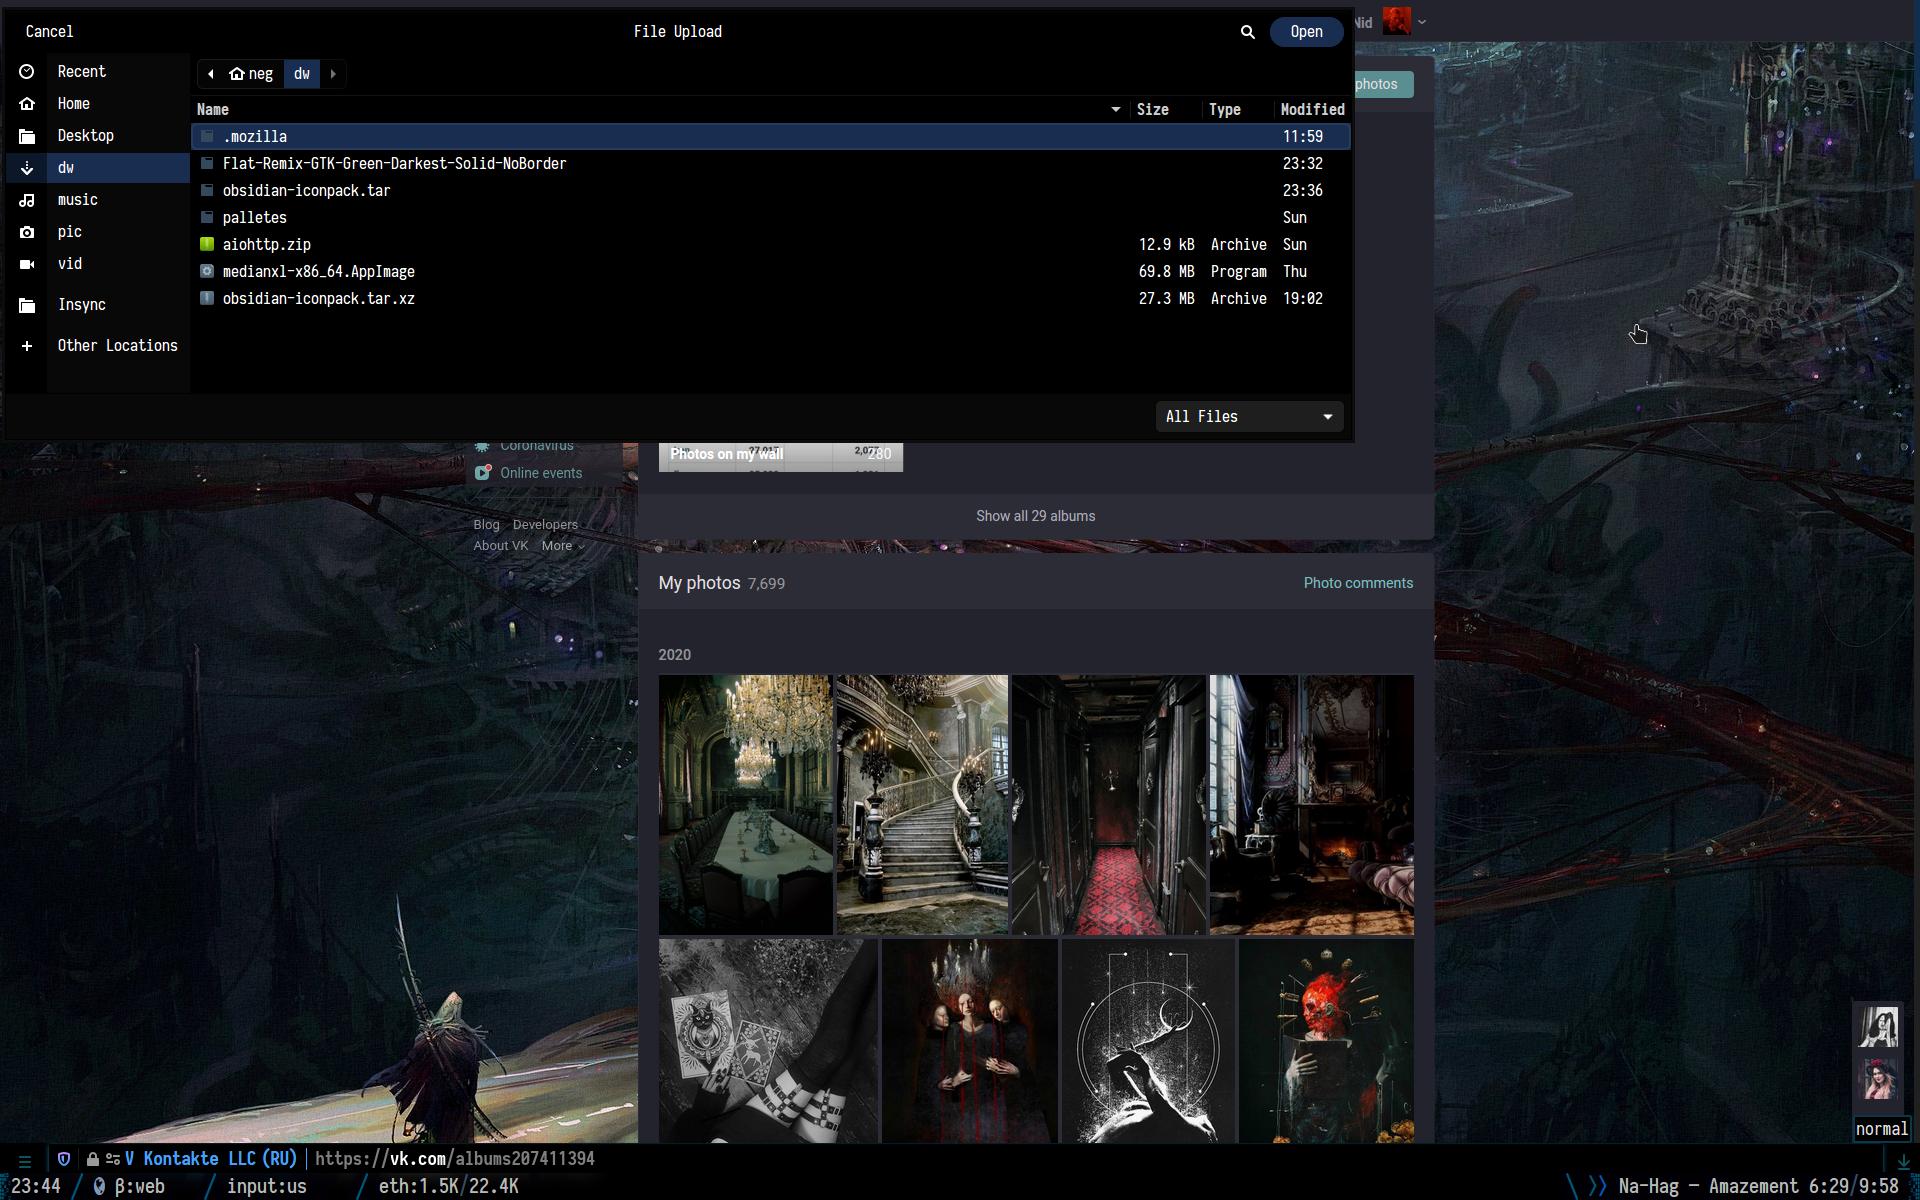1920x1200 pixels.
Task: Click the Other Locations plus entry
Action: pyautogui.click(x=116, y=346)
